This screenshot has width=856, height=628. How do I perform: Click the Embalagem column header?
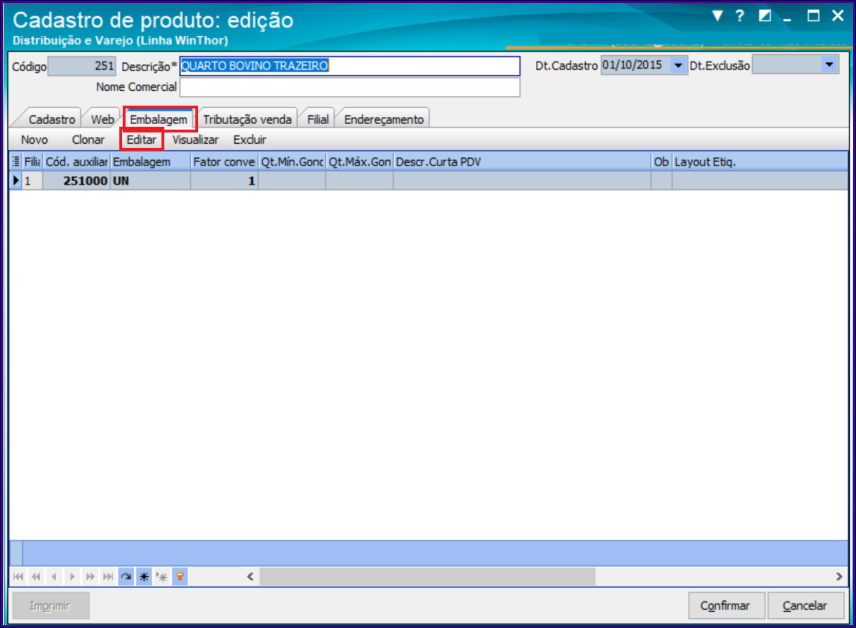click(x=150, y=162)
